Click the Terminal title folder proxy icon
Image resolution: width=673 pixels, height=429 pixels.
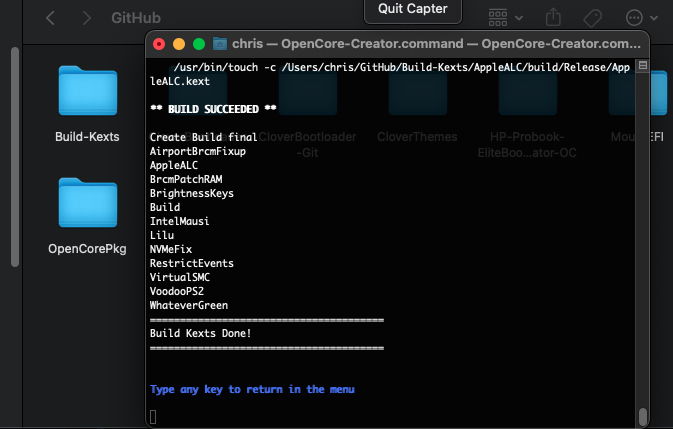click(x=220, y=44)
